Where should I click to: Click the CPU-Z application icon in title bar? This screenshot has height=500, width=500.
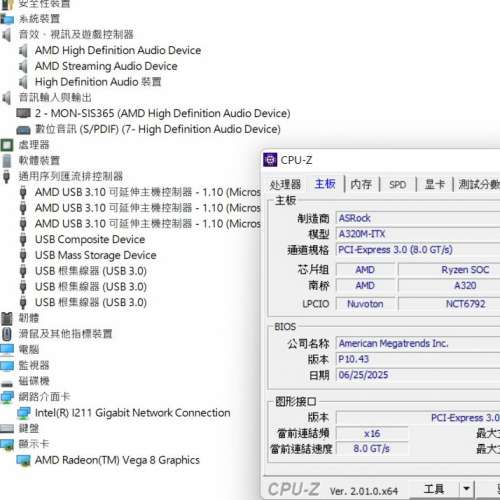(x=270, y=160)
